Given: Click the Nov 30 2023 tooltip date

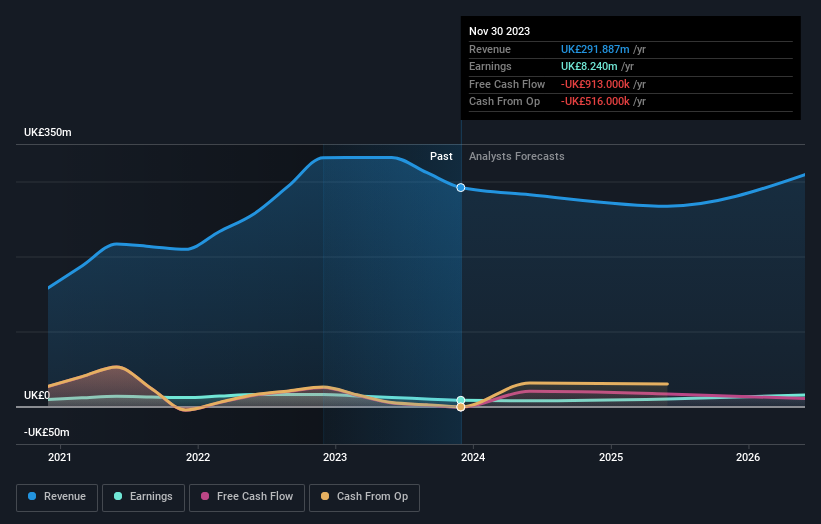Looking at the screenshot, I should pos(500,31).
